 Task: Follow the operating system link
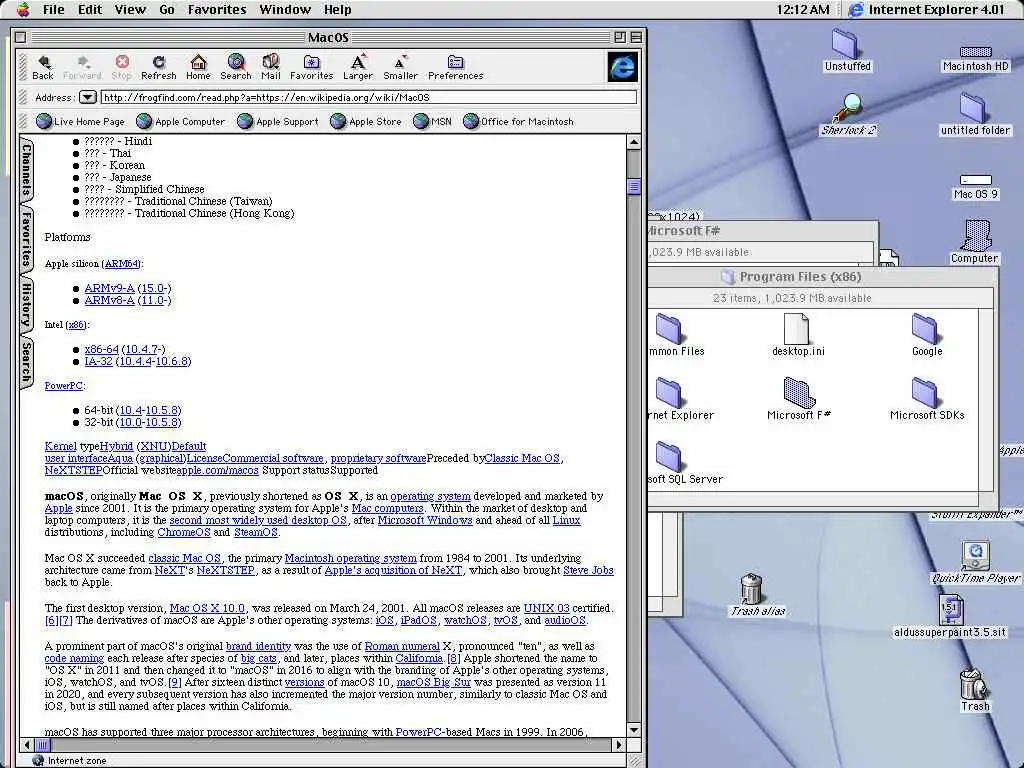pyautogui.click(x=430, y=496)
